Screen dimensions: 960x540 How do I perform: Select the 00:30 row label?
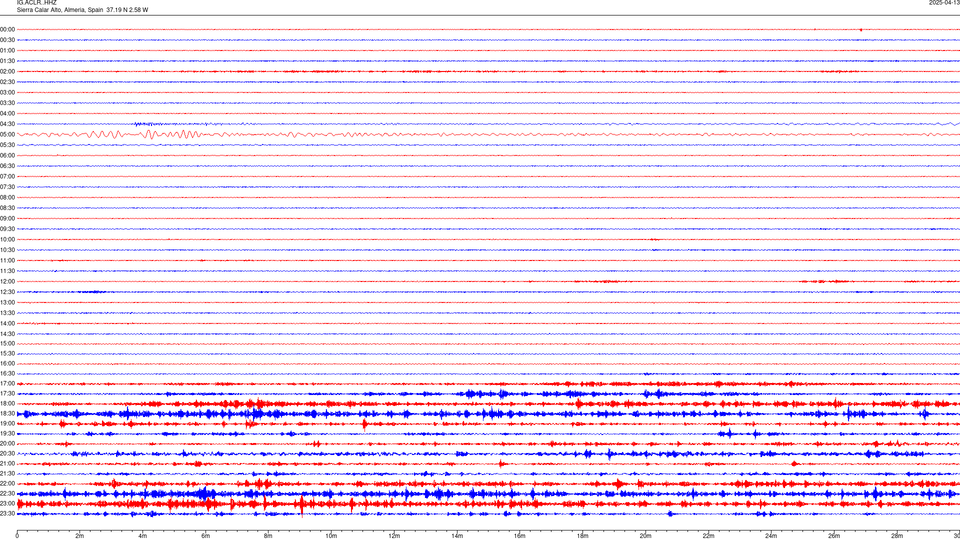[7, 40]
